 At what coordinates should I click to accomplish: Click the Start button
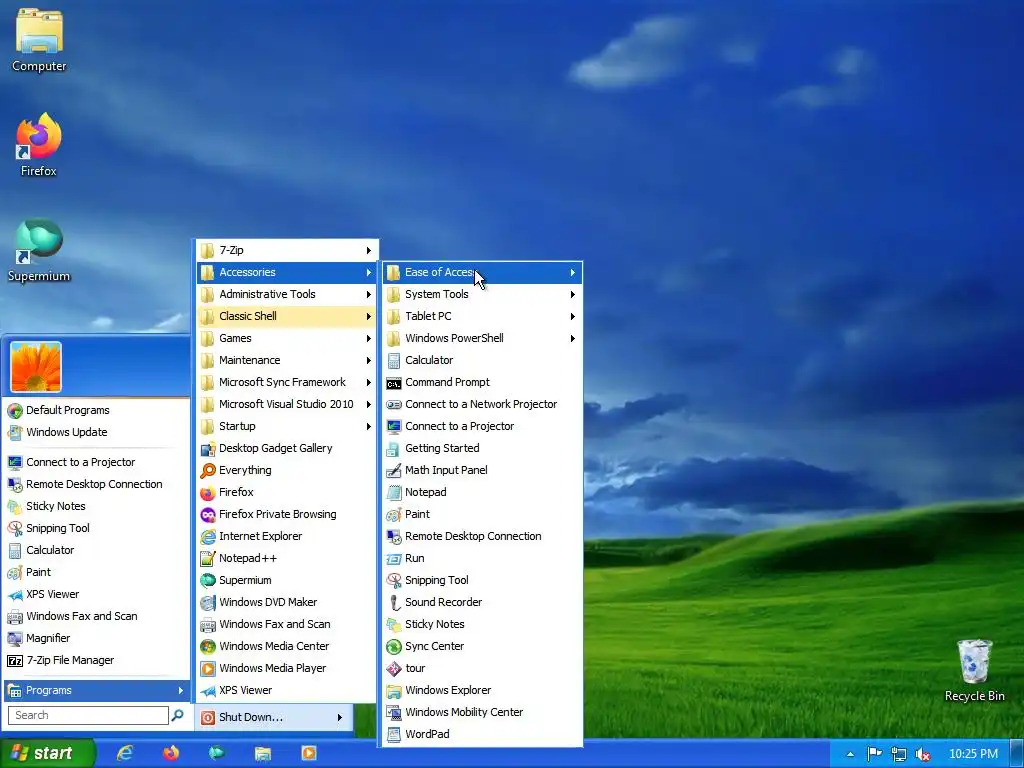click(47, 753)
